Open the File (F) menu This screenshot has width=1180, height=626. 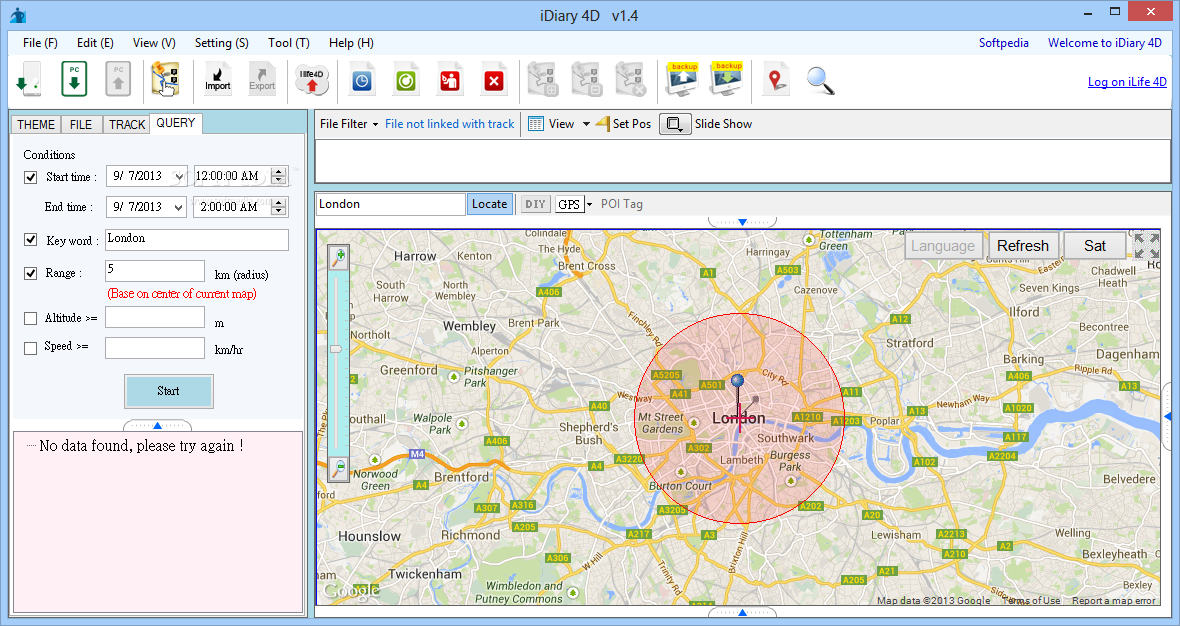coord(40,43)
